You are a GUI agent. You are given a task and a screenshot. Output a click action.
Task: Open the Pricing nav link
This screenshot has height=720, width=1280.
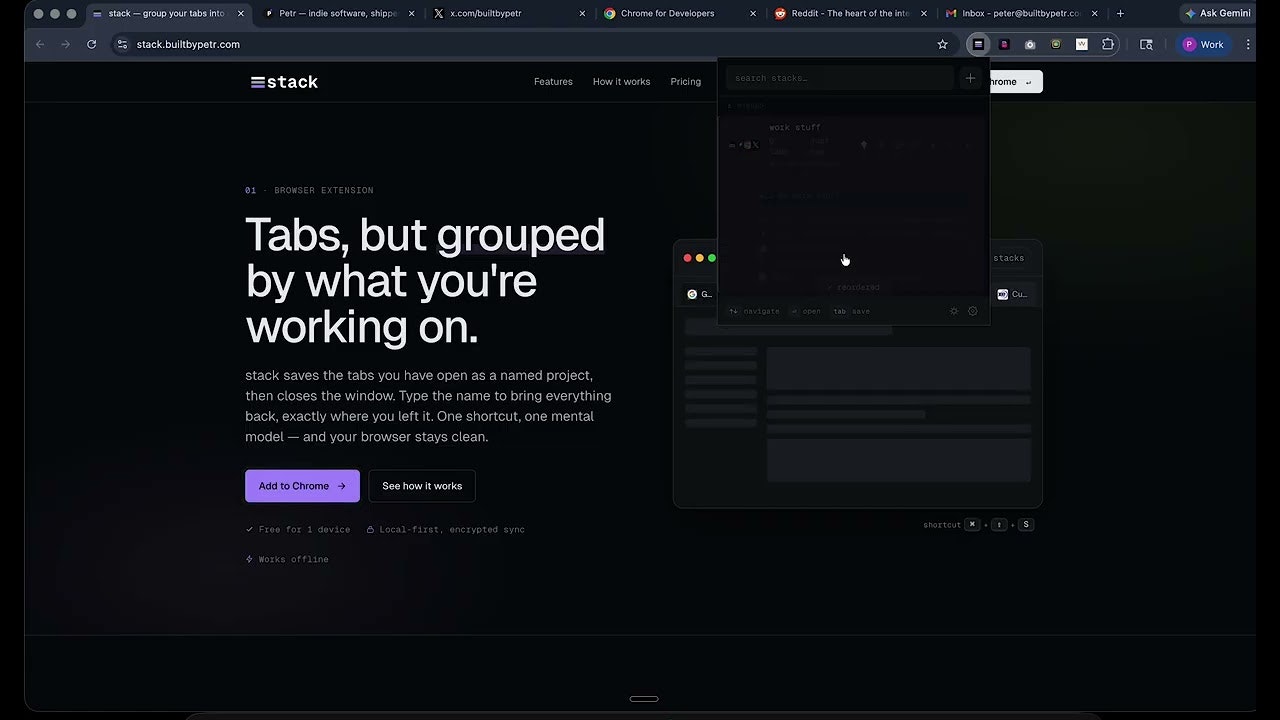click(685, 82)
